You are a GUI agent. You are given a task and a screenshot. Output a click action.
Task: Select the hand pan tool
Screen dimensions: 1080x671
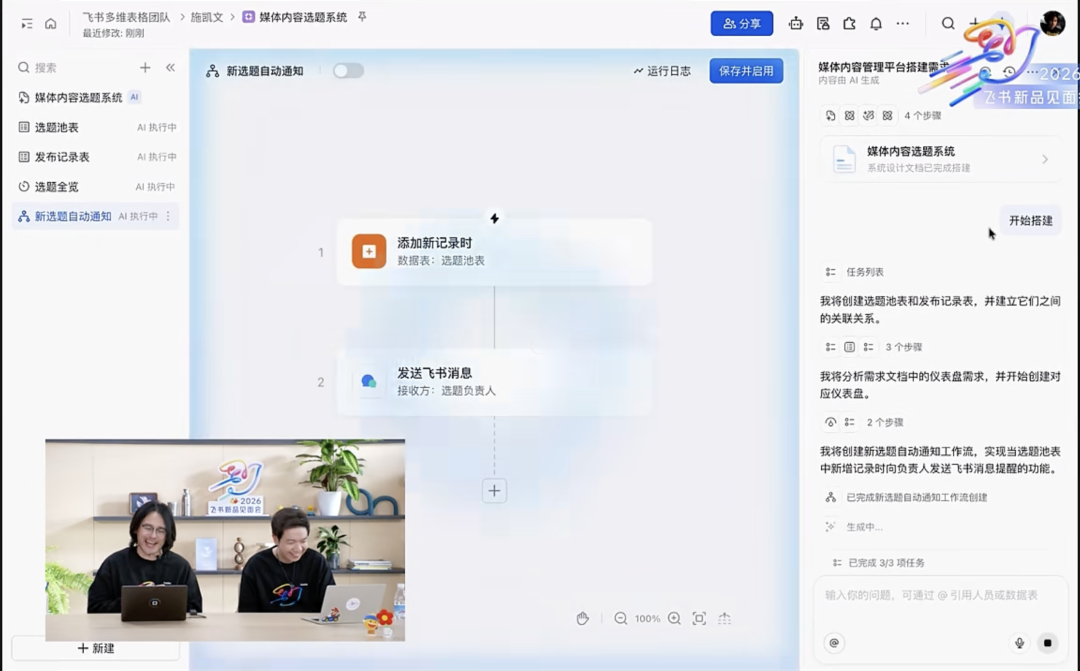(x=583, y=619)
